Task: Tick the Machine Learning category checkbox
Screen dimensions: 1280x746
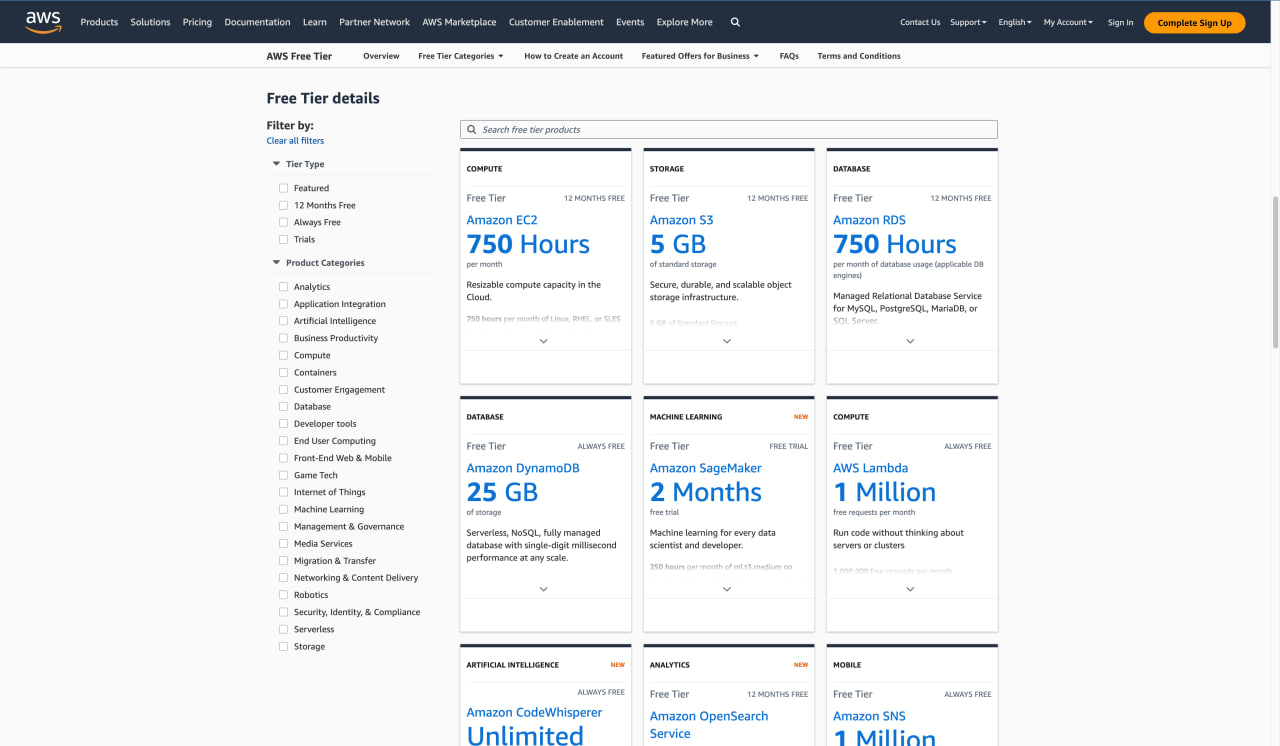Action: 284,509
